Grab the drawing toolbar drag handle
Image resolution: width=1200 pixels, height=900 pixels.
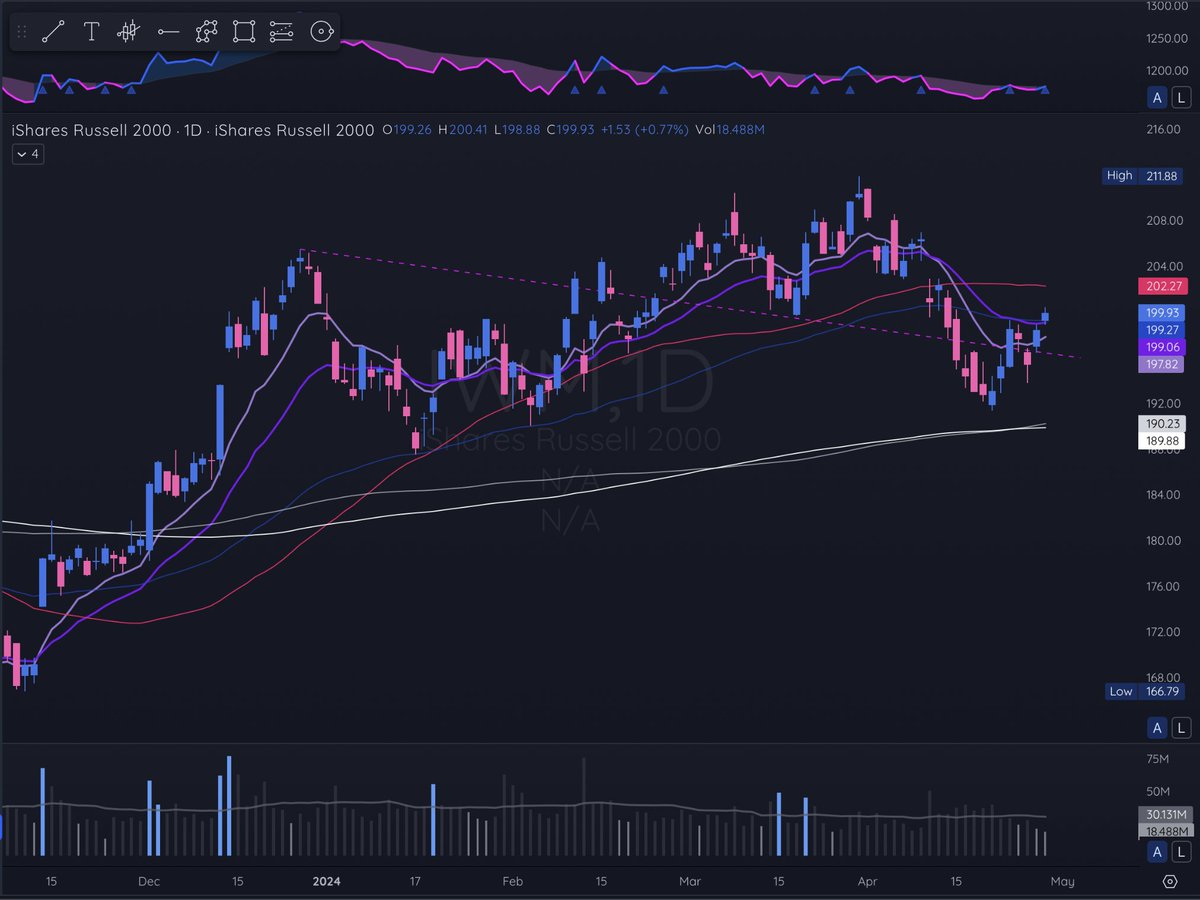[x=22, y=32]
